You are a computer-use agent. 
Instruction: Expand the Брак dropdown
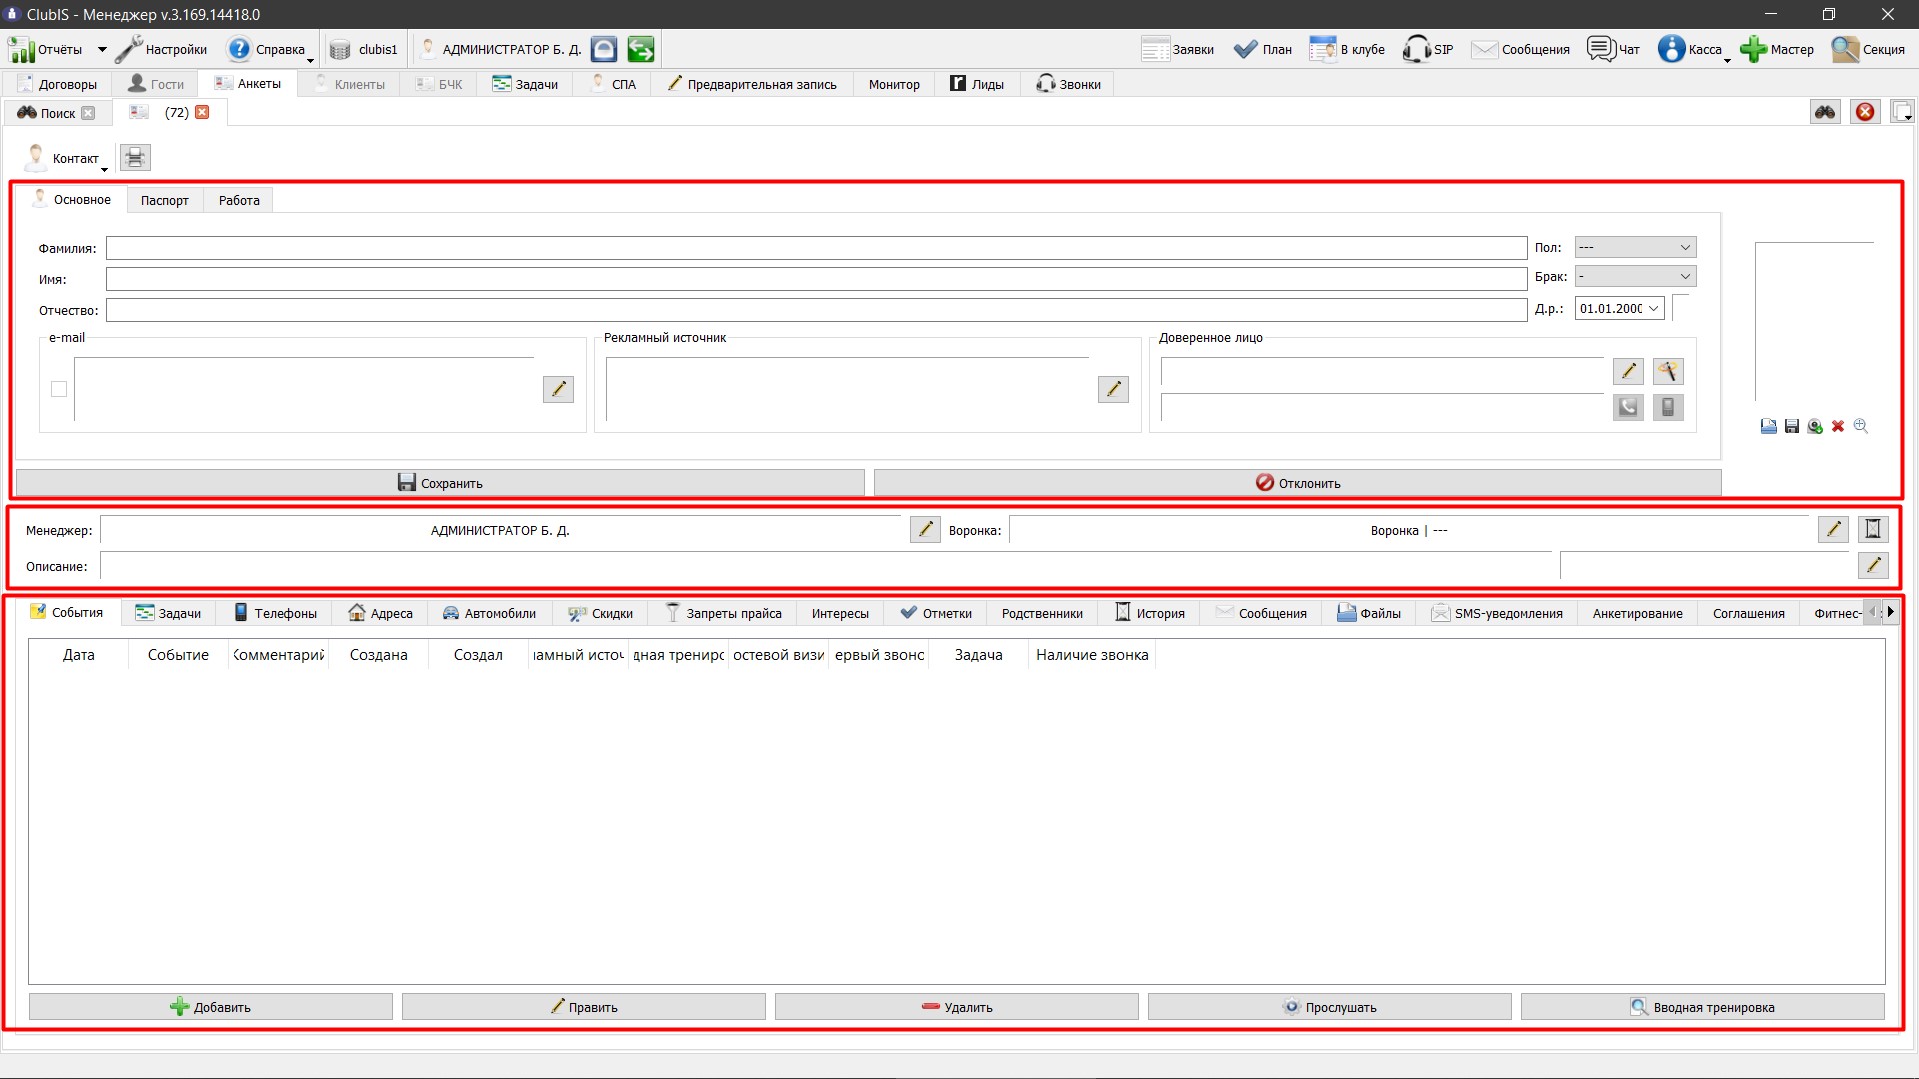[x=1635, y=276]
